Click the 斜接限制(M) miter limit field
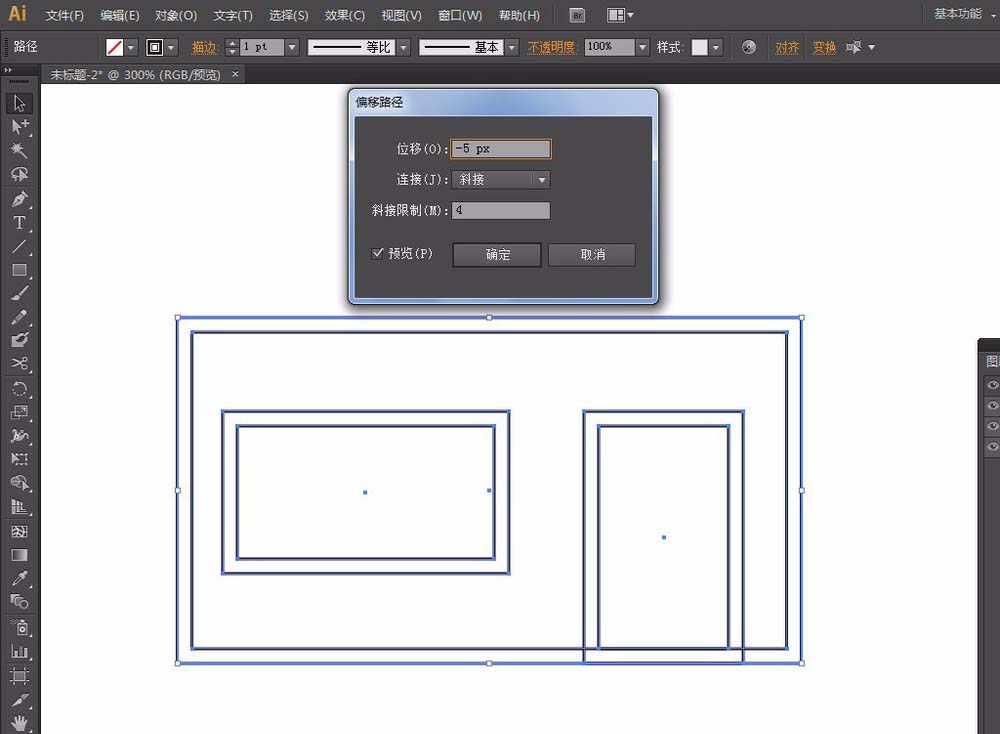The width and height of the screenshot is (1000, 734). pyautogui.click(x=501, y=210)
